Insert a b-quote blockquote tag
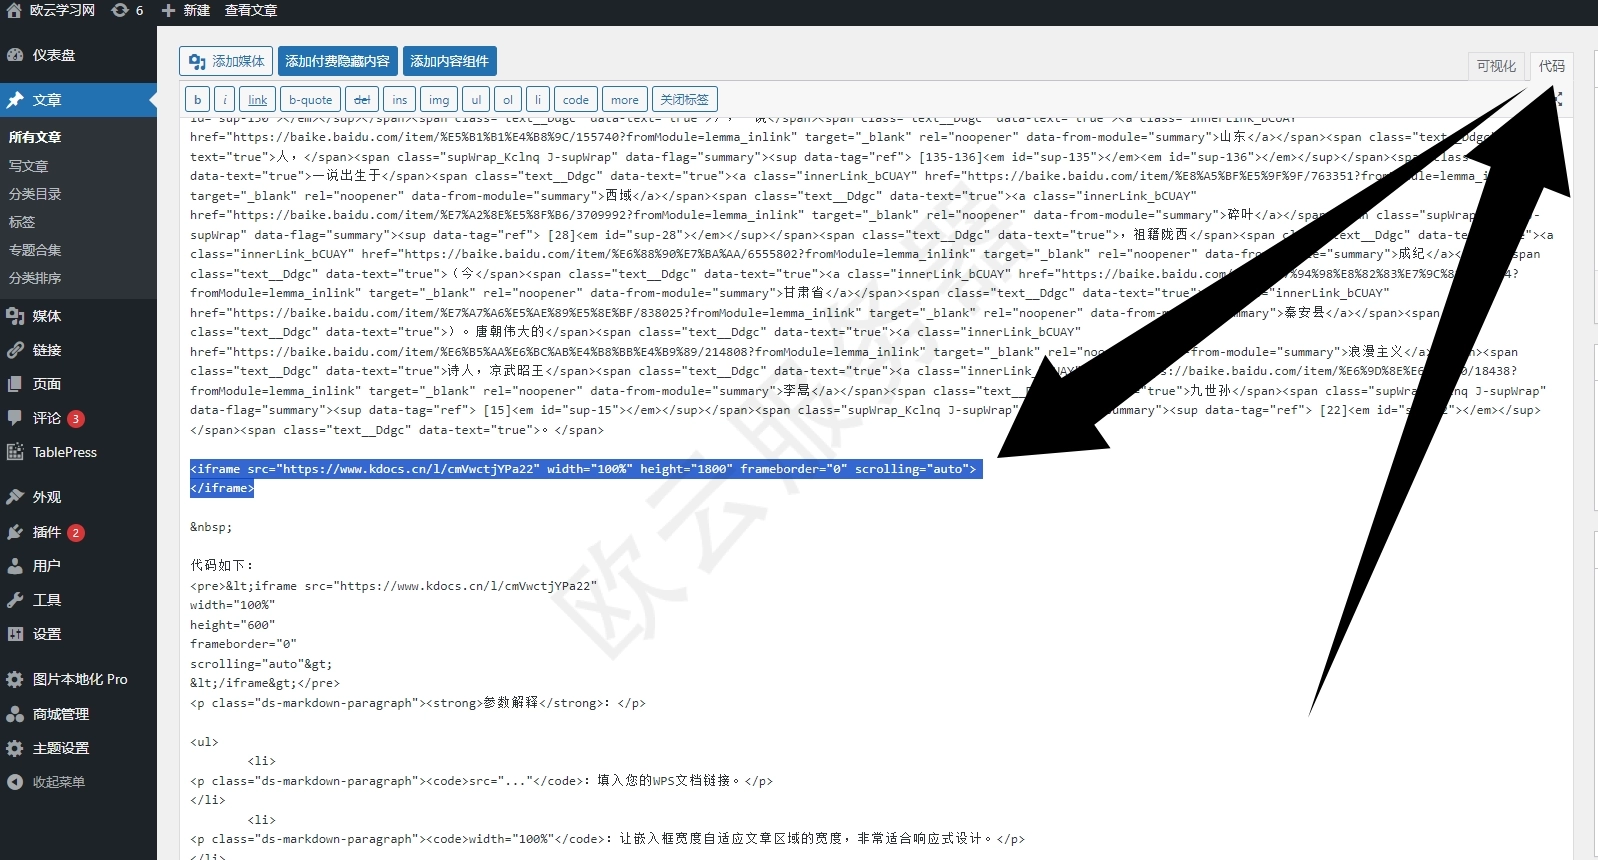1598x860 pixels. [310, 100]
